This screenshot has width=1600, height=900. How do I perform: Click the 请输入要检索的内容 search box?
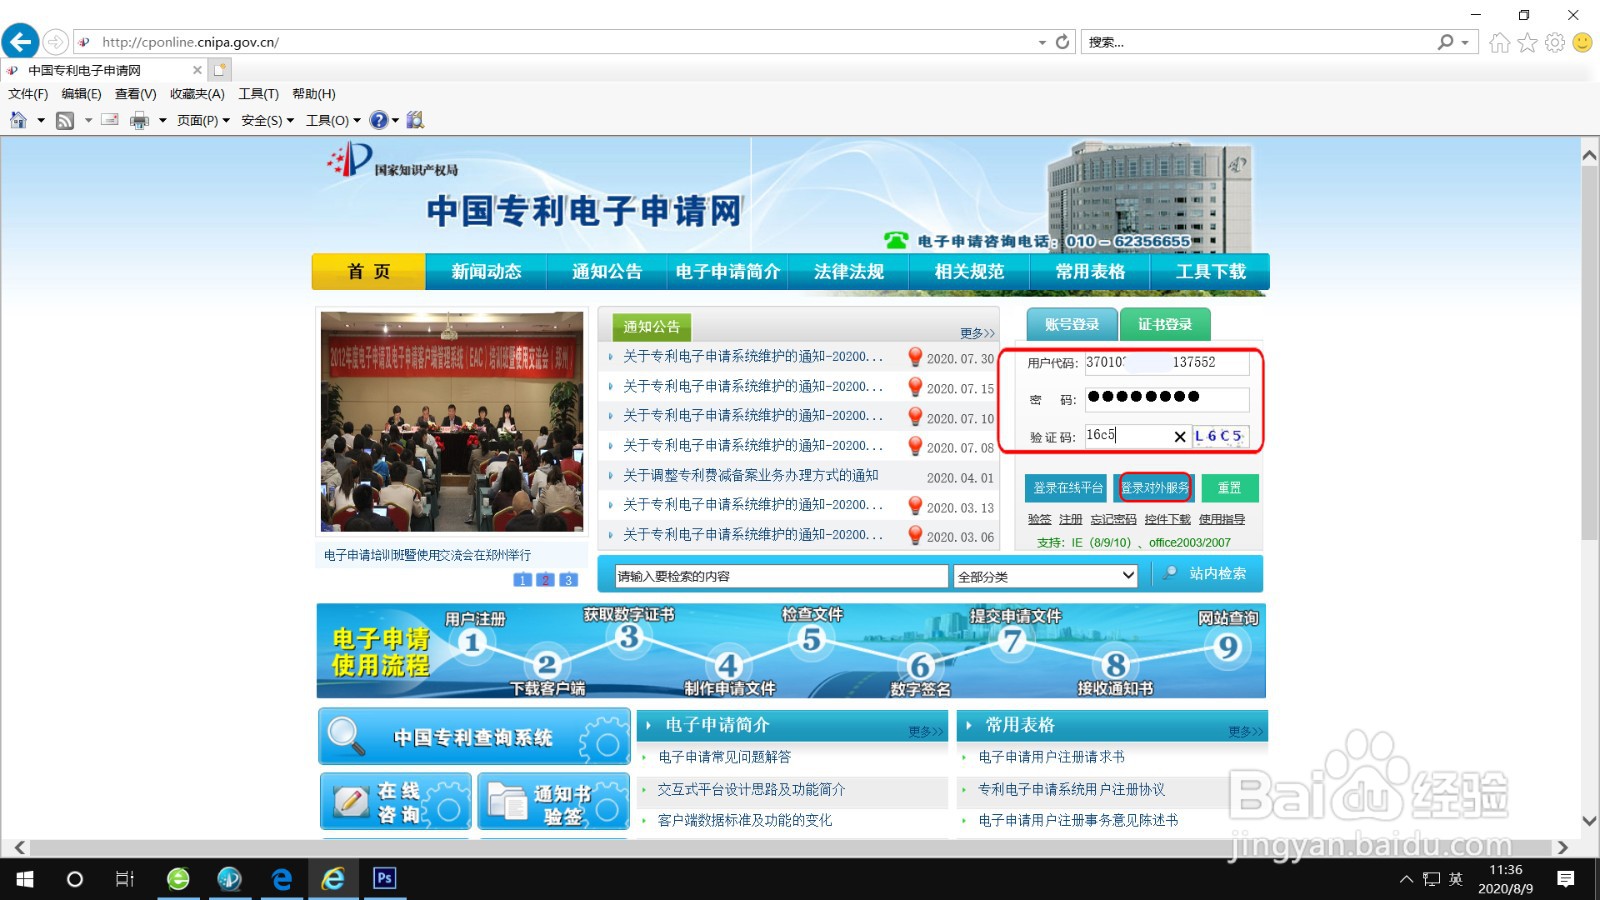tap(781, 576)
